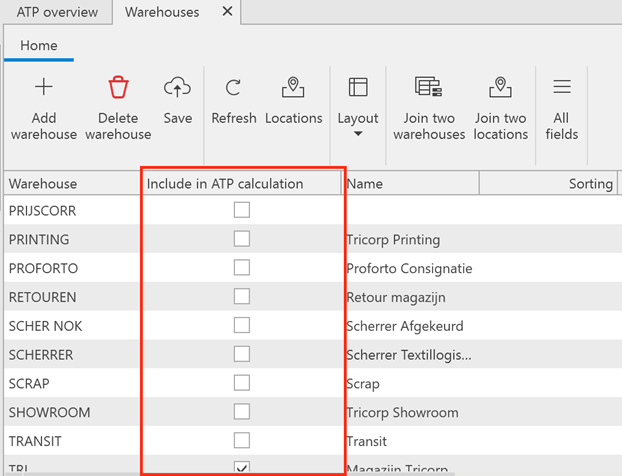Click the Join two warehouses icon

[x=429, y=88]
